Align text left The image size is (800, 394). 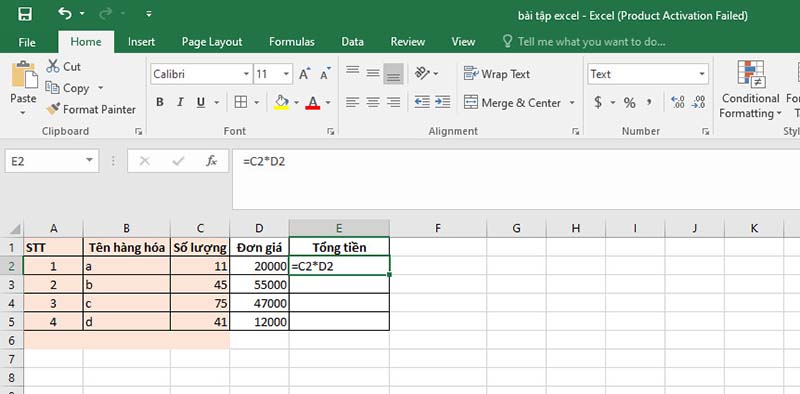(353, 103)
